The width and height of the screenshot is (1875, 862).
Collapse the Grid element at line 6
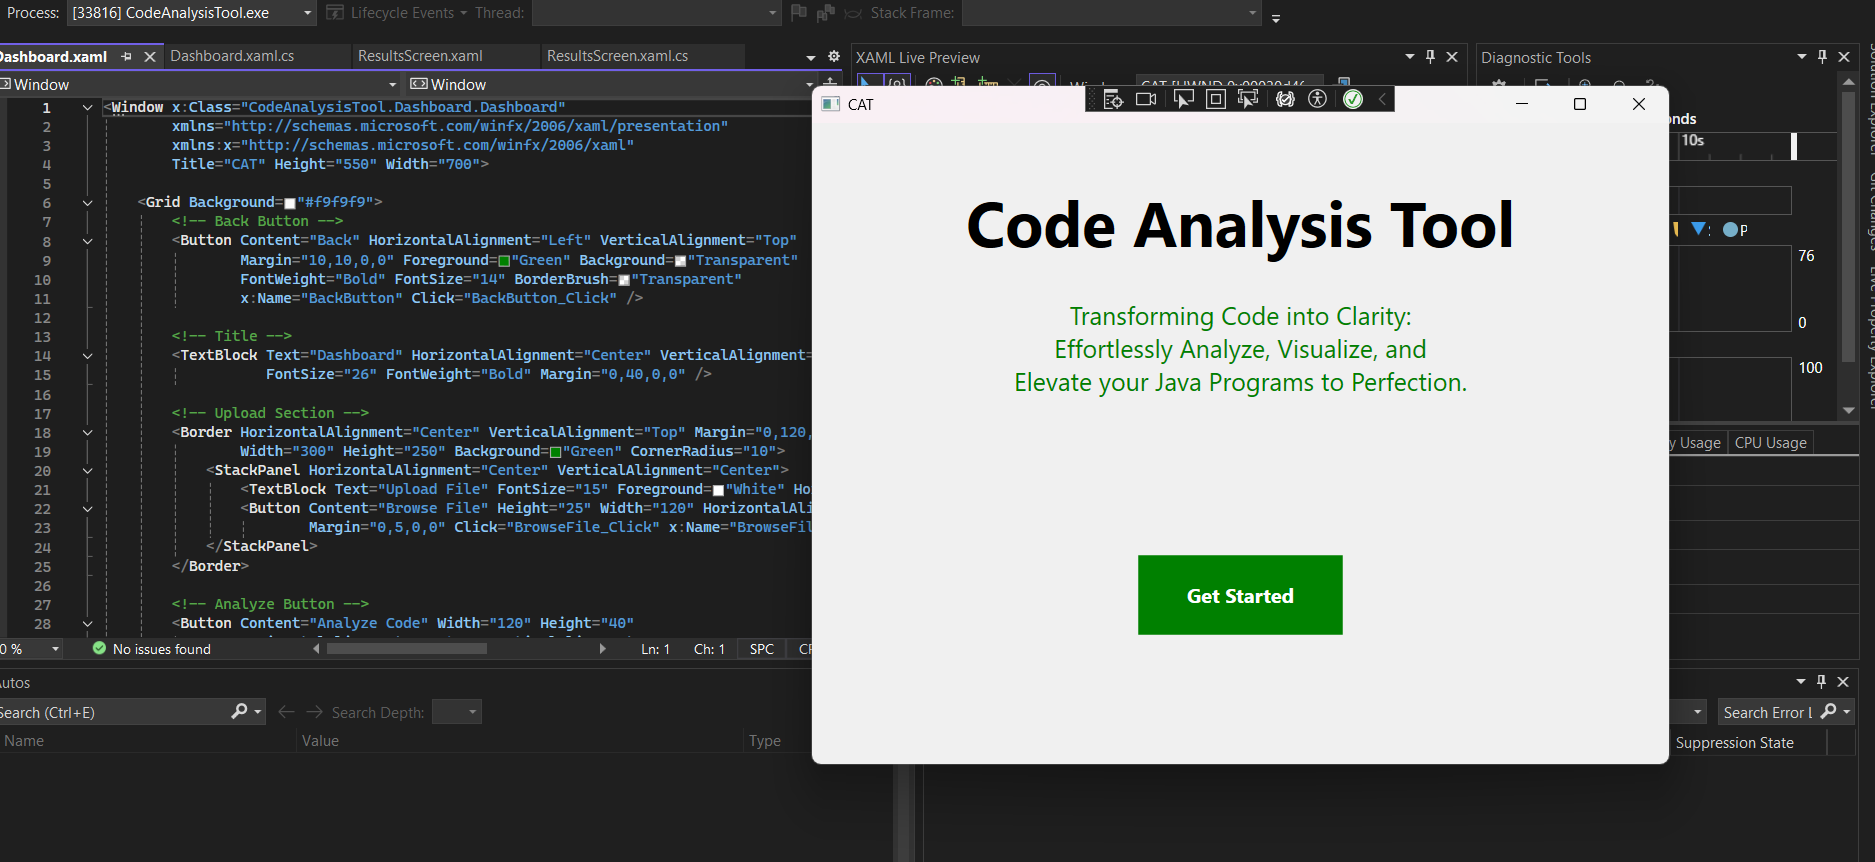(88, 203)
